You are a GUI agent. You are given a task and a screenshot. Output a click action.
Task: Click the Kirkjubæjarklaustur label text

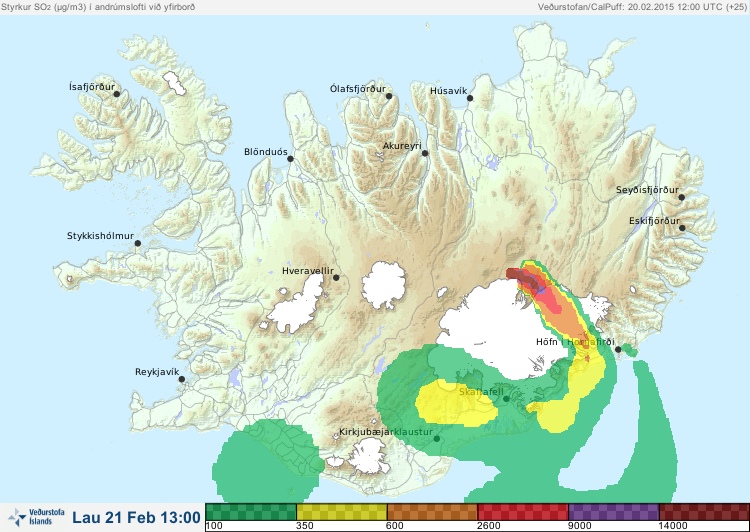pos(386,432)
